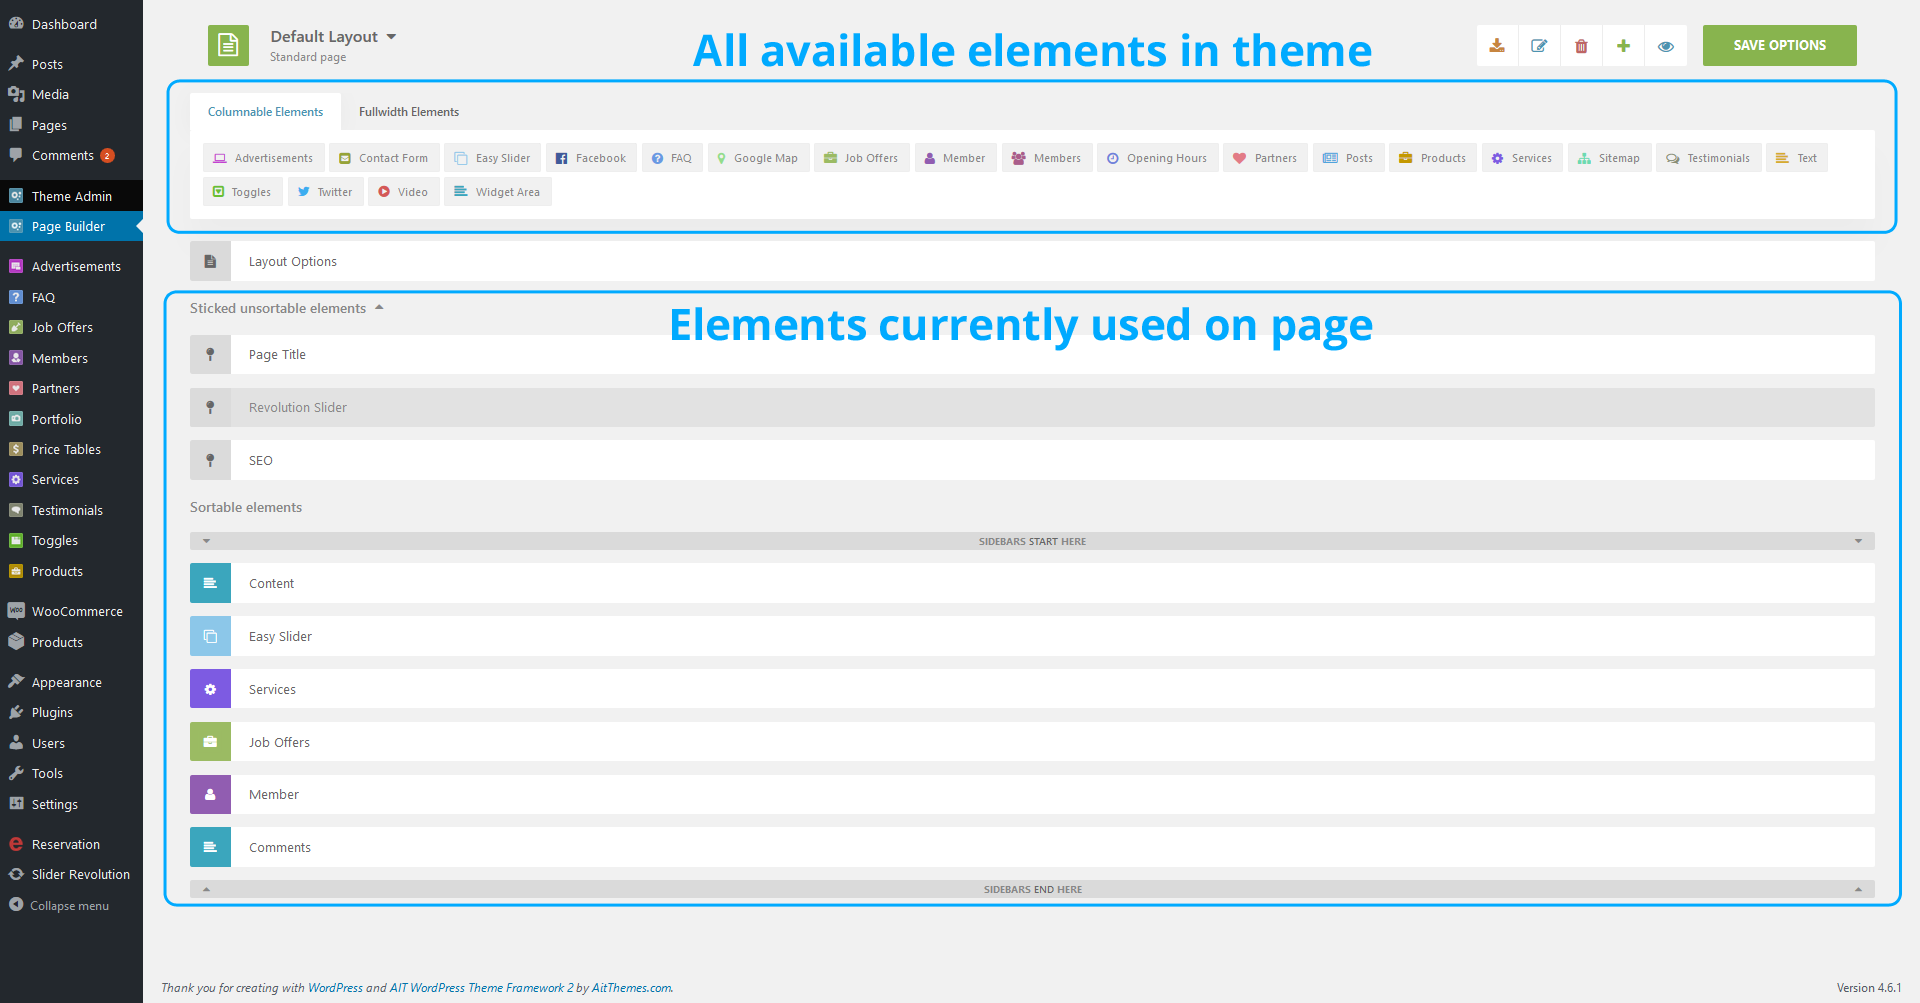Click the SEO pin icon
The height and width of the screenshot is (1003, 1920).
click(x=210, y=460)
